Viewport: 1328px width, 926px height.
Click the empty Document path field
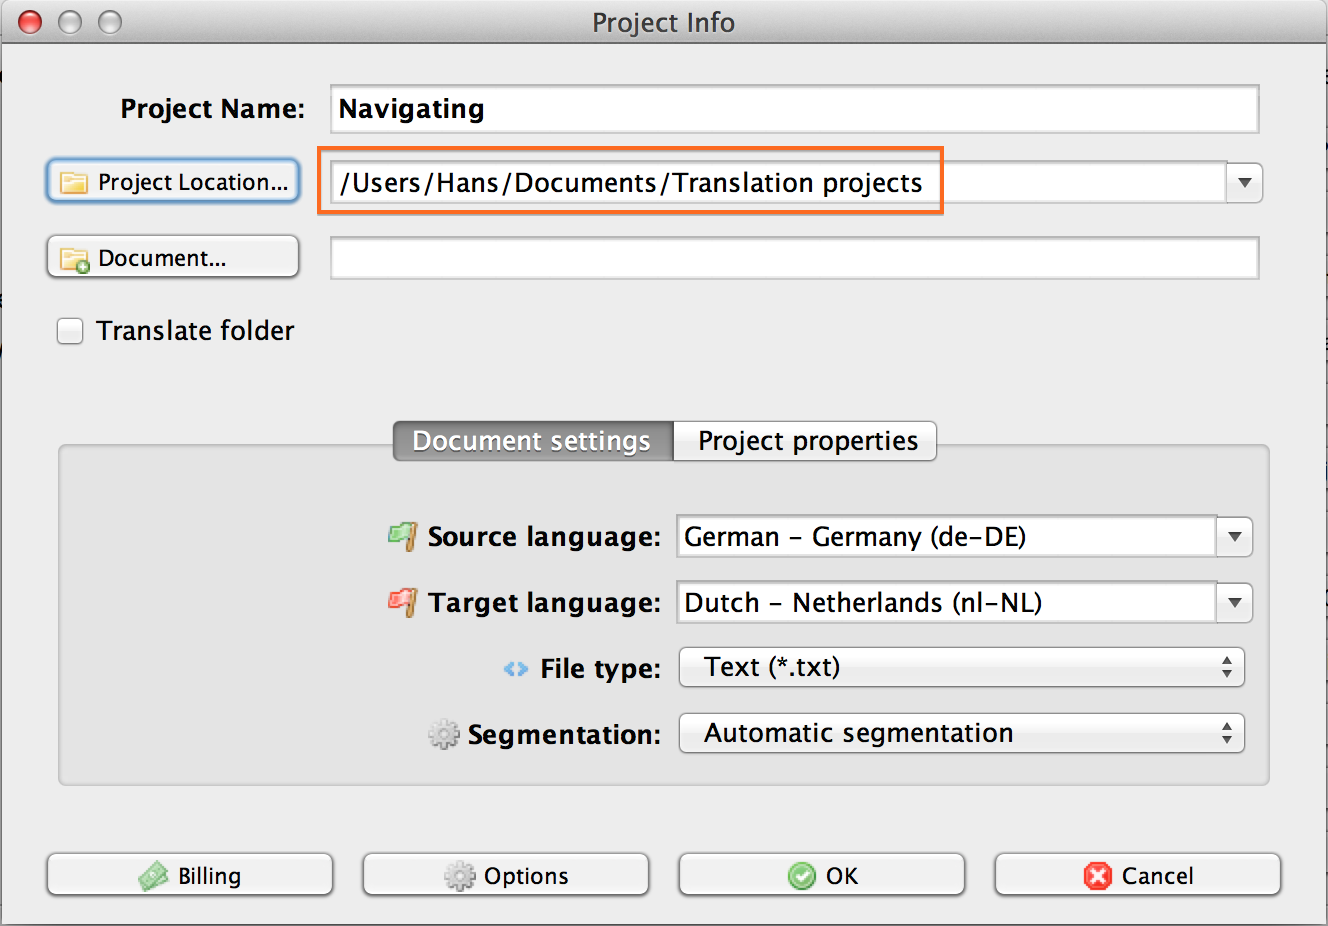click(x=794, y=259)
